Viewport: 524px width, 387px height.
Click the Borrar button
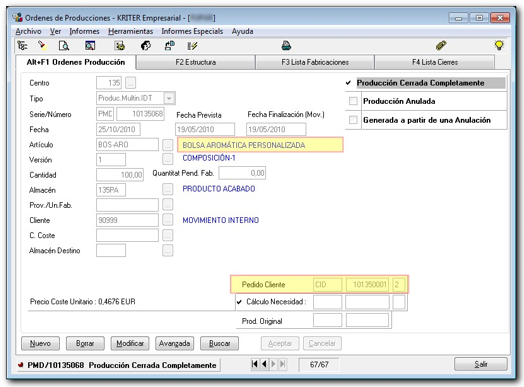coord(85,343)
